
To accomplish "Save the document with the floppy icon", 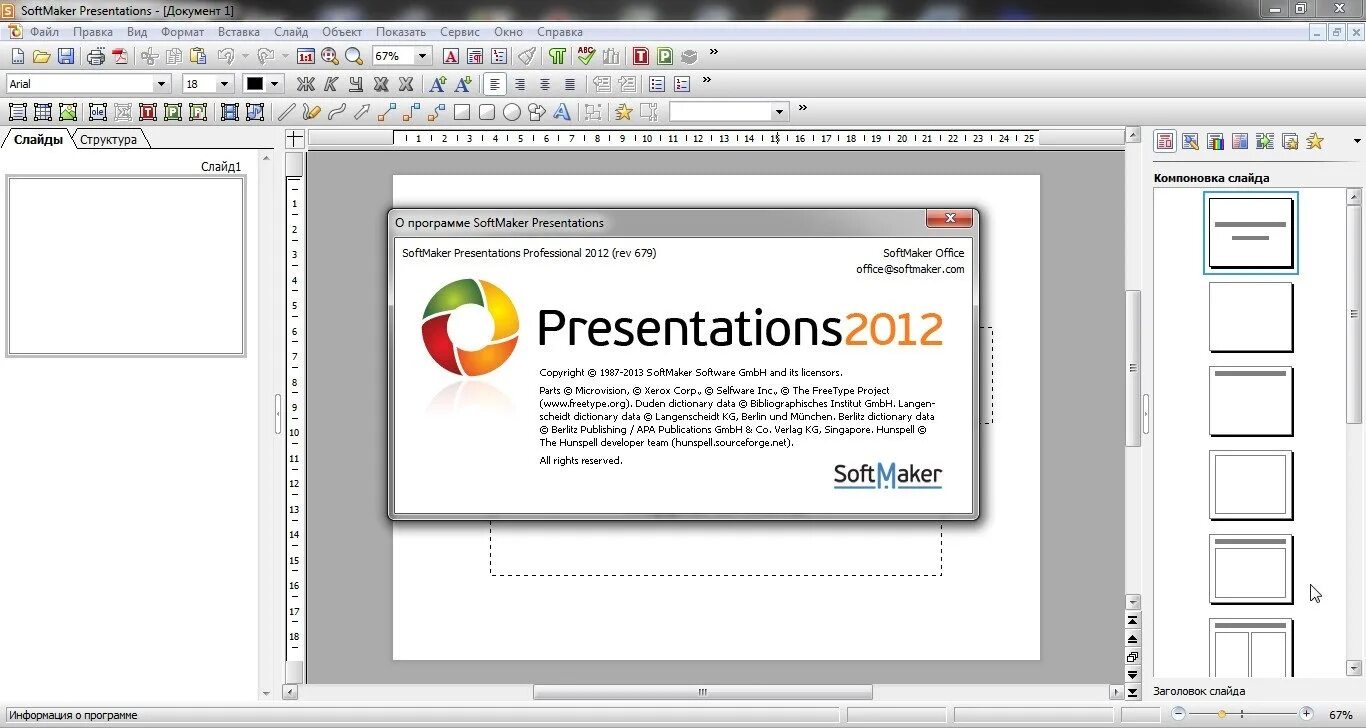I will [x=65, y=56].
